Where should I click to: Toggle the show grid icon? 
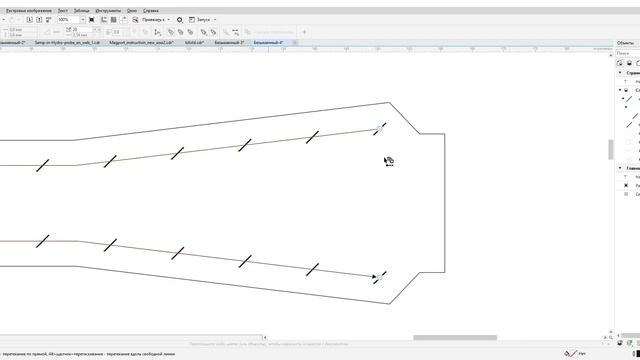point(113,20)
